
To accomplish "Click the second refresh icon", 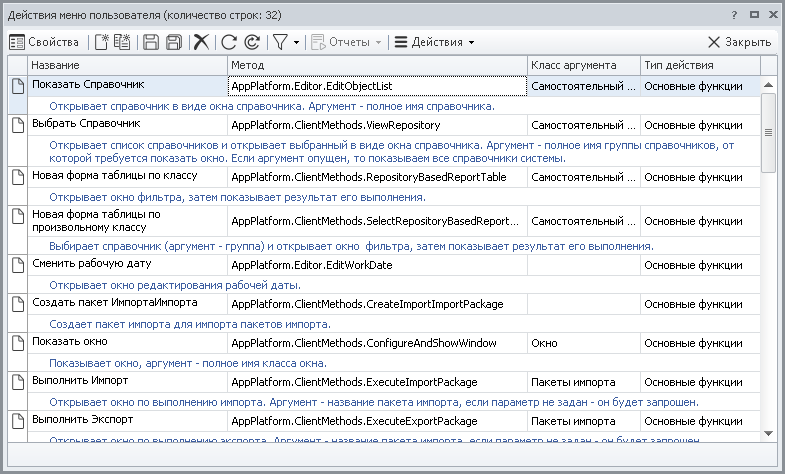I will tap(251, 42).
